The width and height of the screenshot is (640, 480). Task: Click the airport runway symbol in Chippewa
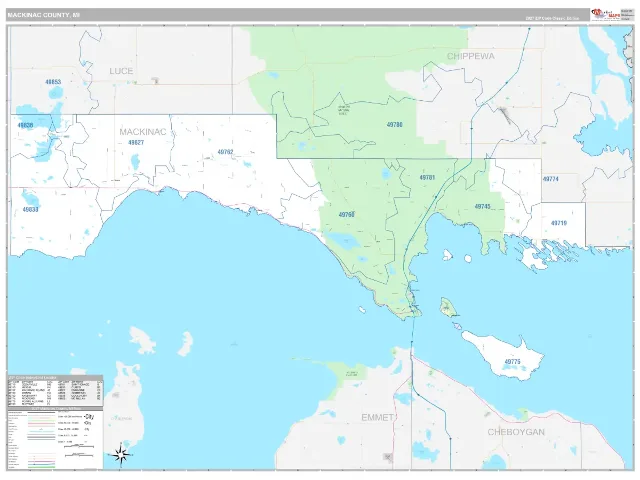click(x=504, y=115)
